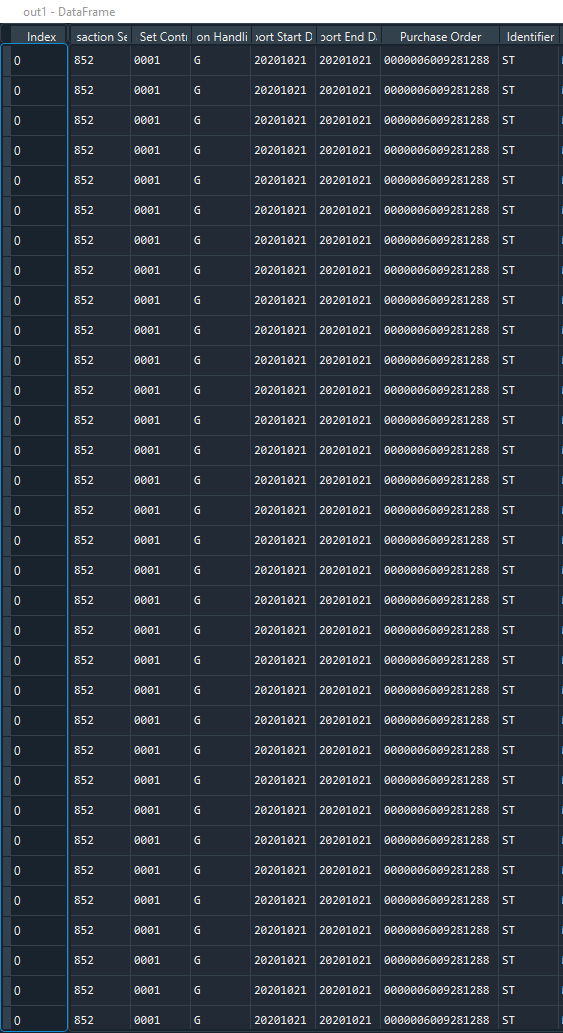The image size is (563, 1033).
Task: Click the truncated Transaction Set column header
Action: click(x=100, y=37)
